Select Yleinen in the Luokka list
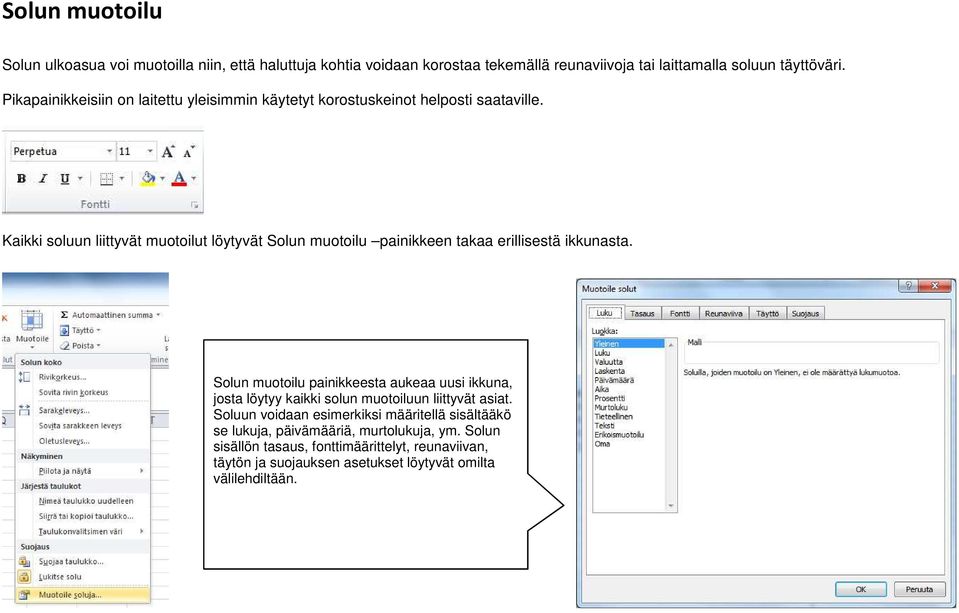The width and height of the screenshot is (959, 613). click(x=628, y=344)
